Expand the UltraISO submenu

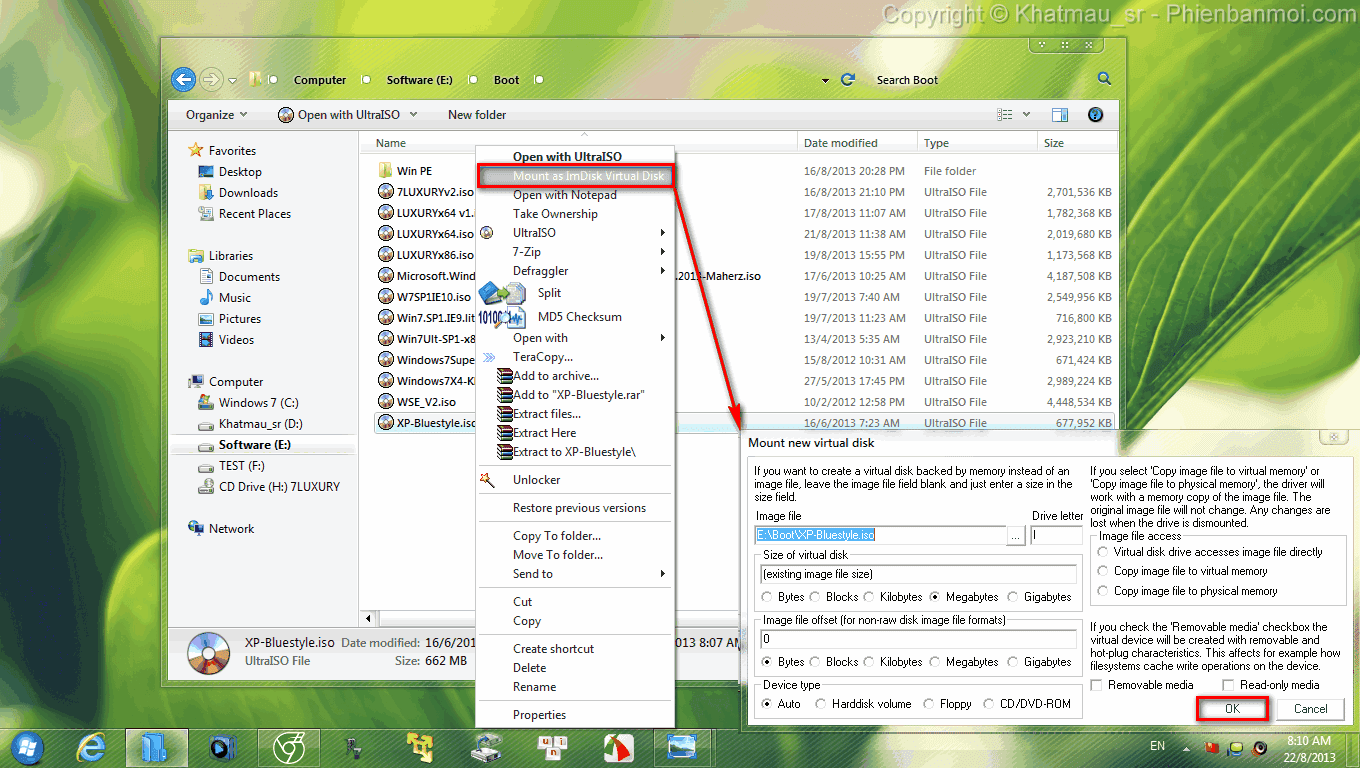coord(662,233)
